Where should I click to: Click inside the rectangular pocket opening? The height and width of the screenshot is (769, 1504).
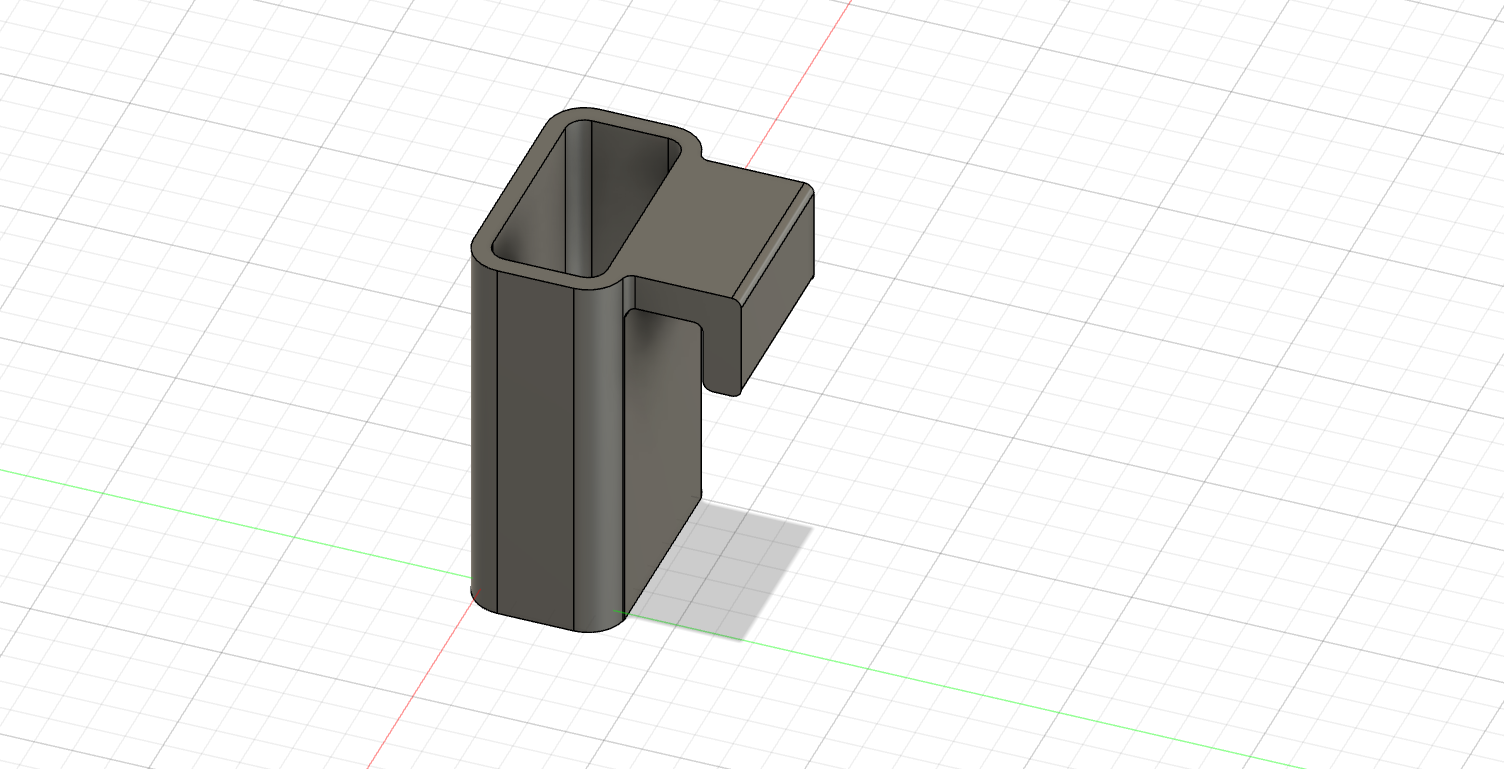[587, 198]
